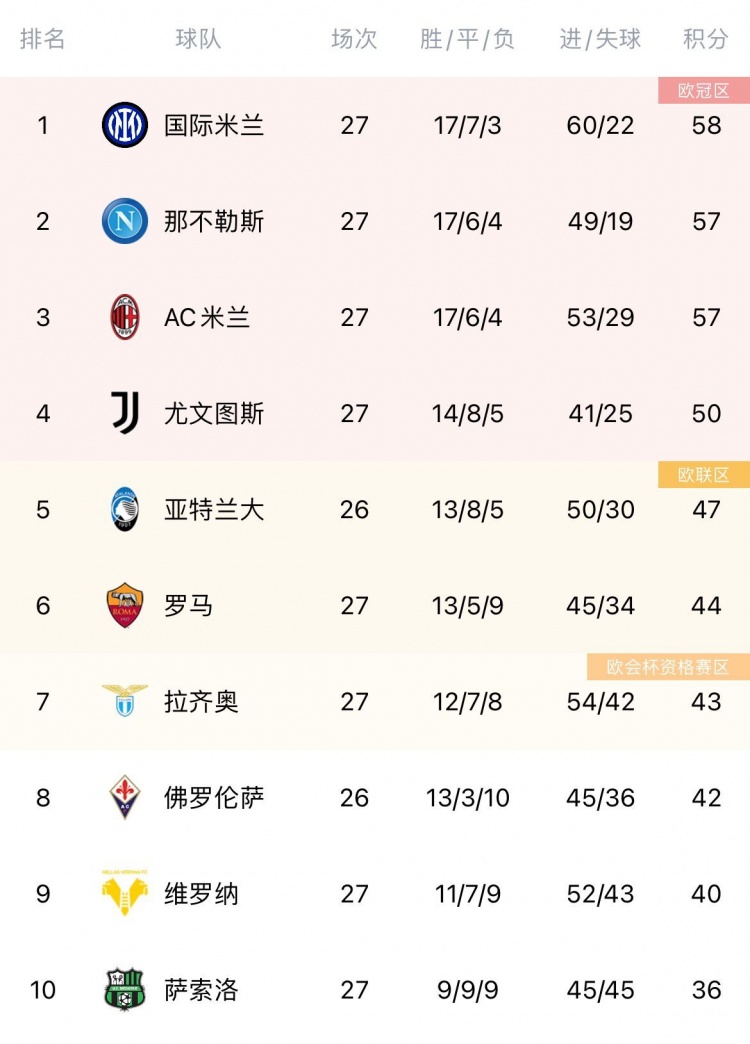Viewport: 750px width, 1044px height.
Task: Select the 场次 column header
Action: (354, 39)
